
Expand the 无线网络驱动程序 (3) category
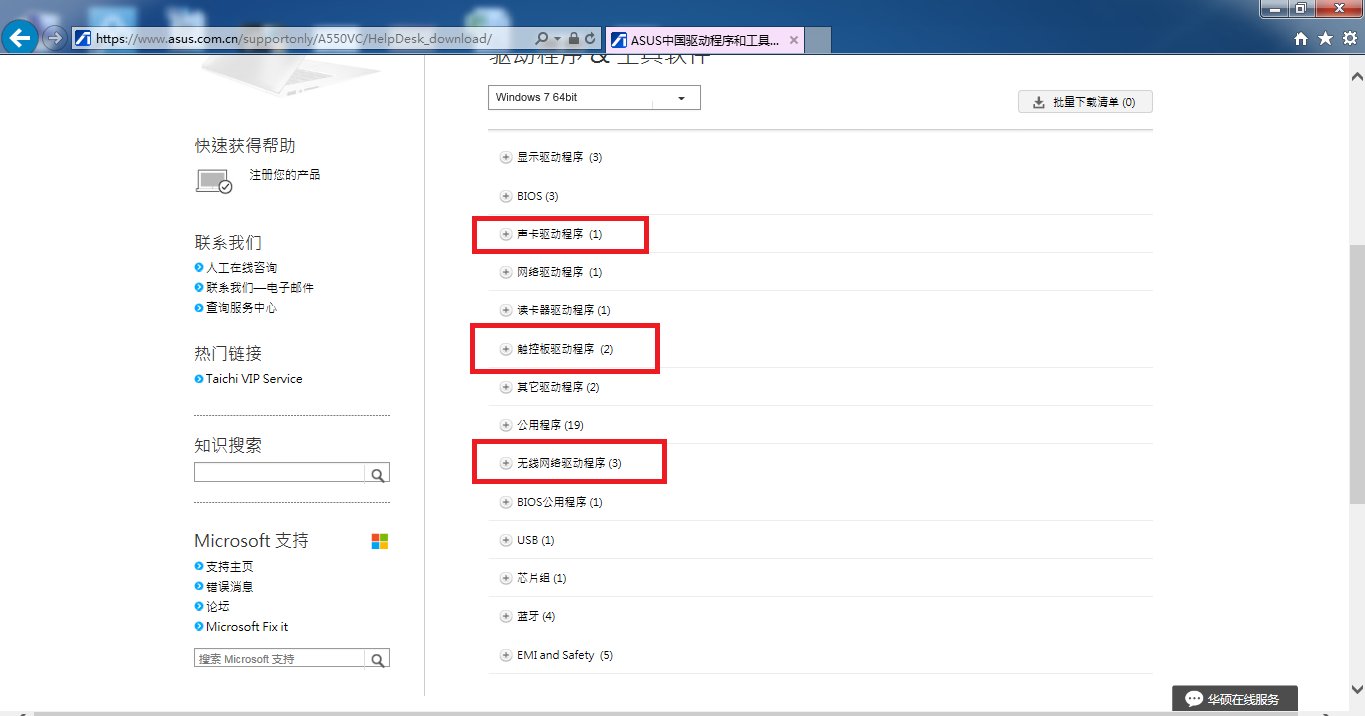point(505,464)
